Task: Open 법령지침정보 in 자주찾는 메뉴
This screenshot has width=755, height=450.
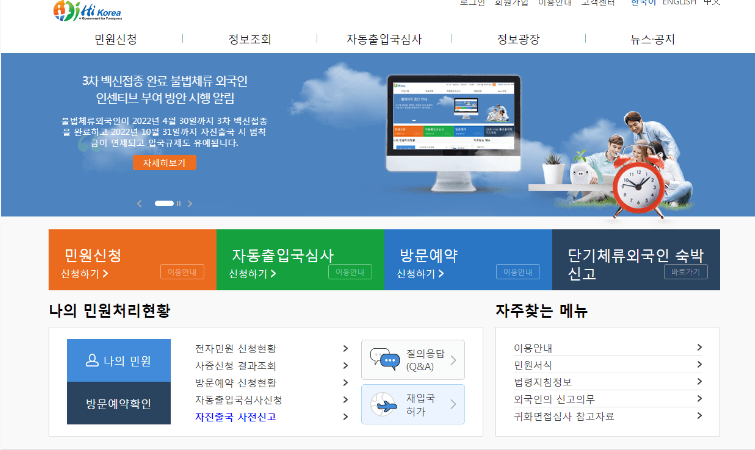Action: pos(543,382)
